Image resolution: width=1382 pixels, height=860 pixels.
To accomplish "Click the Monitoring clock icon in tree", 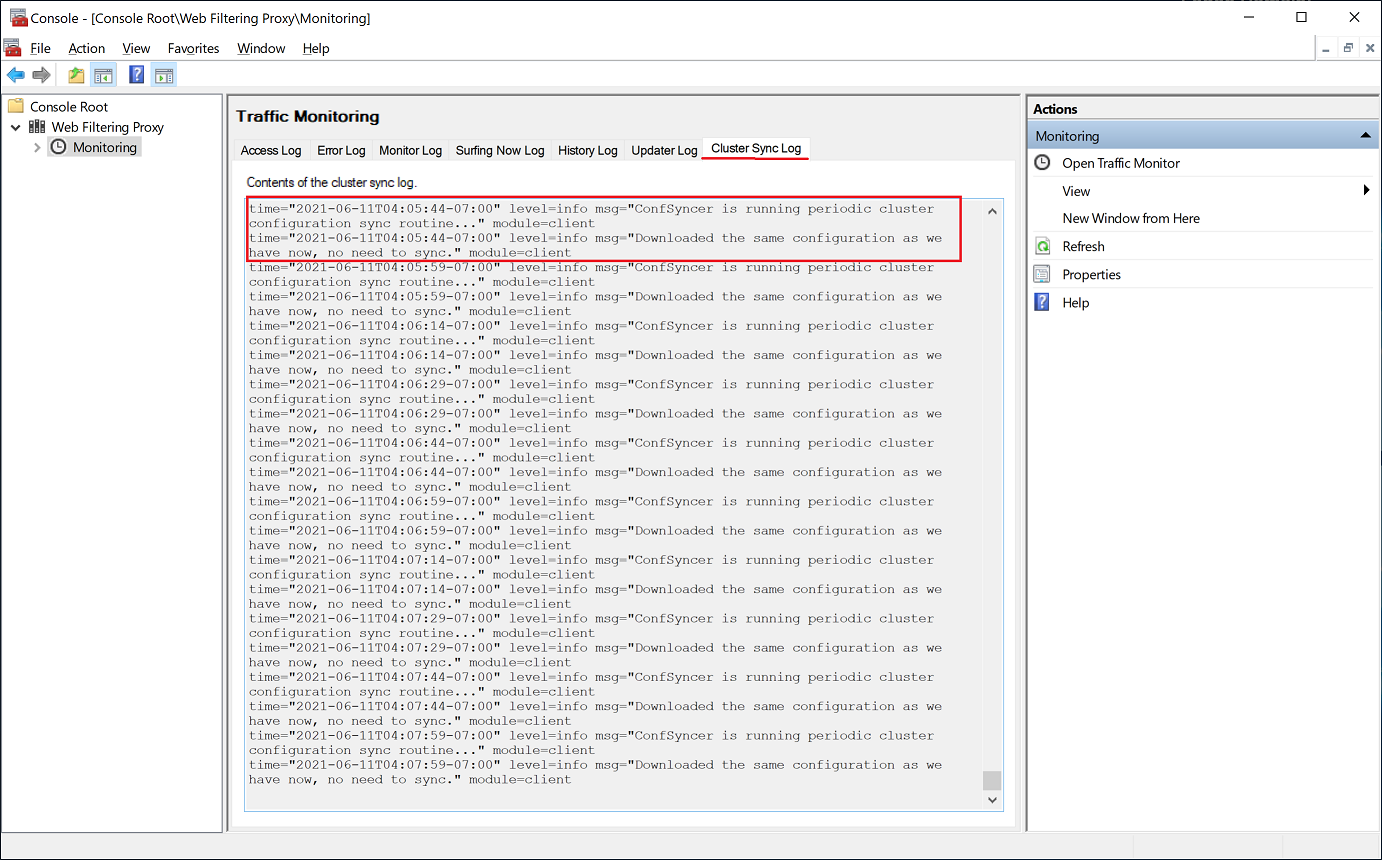I will [x=58, y=147].
